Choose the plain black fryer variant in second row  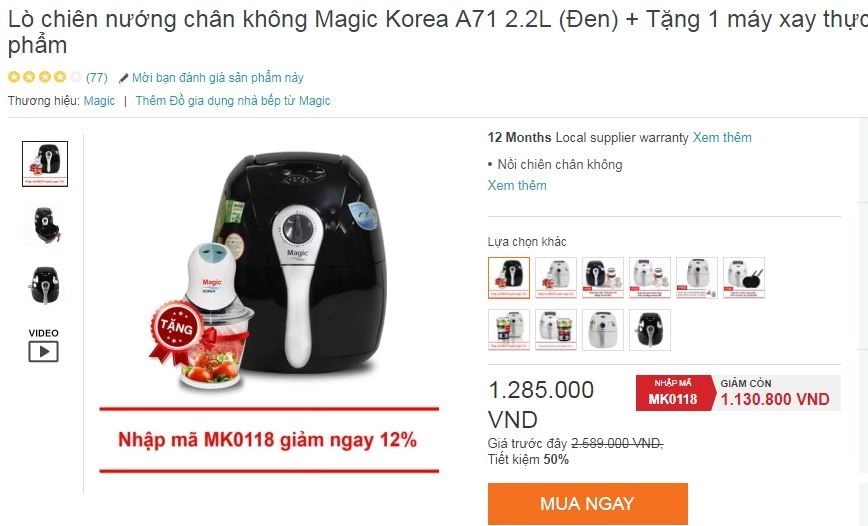(x=650, y=330)
